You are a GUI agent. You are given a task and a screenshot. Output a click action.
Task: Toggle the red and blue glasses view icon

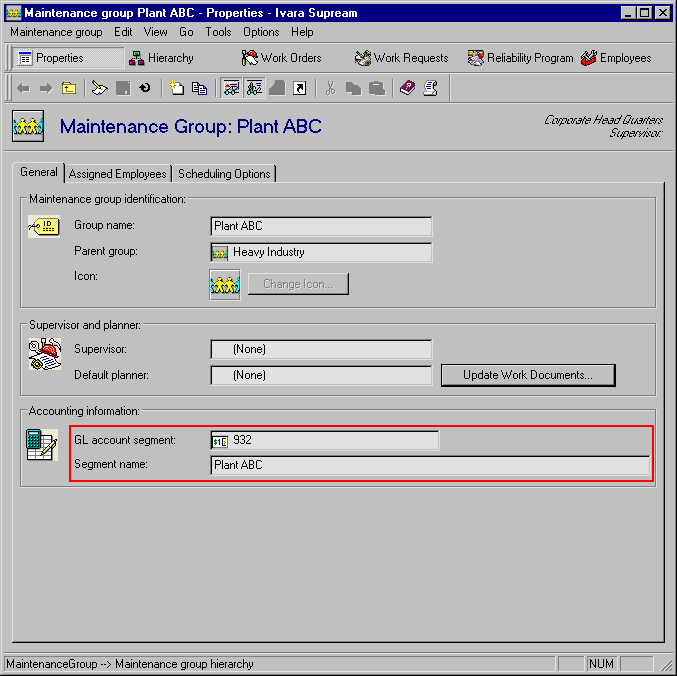231,88
